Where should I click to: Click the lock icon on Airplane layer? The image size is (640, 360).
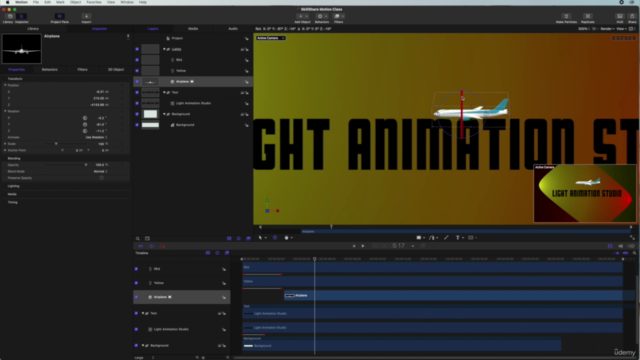click(247, 82)
